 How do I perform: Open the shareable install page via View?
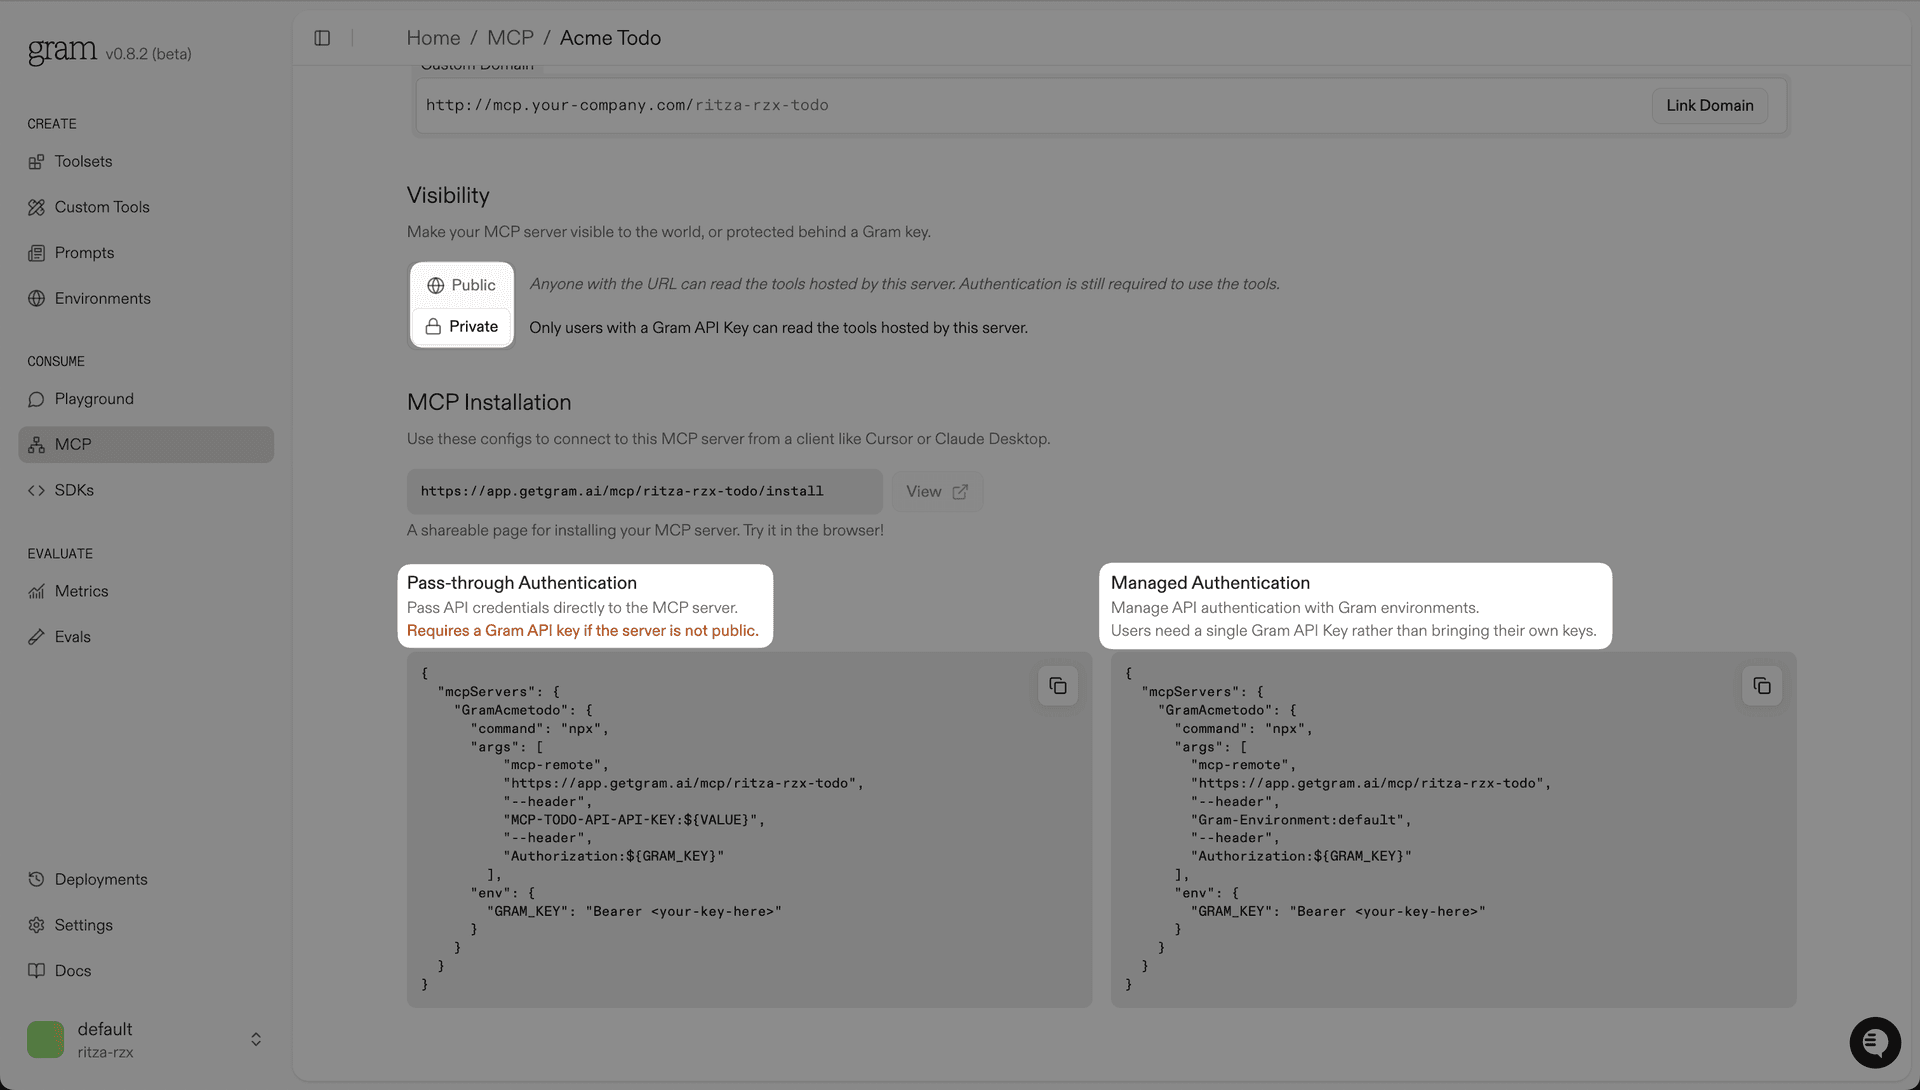click(x=936, y=491)
